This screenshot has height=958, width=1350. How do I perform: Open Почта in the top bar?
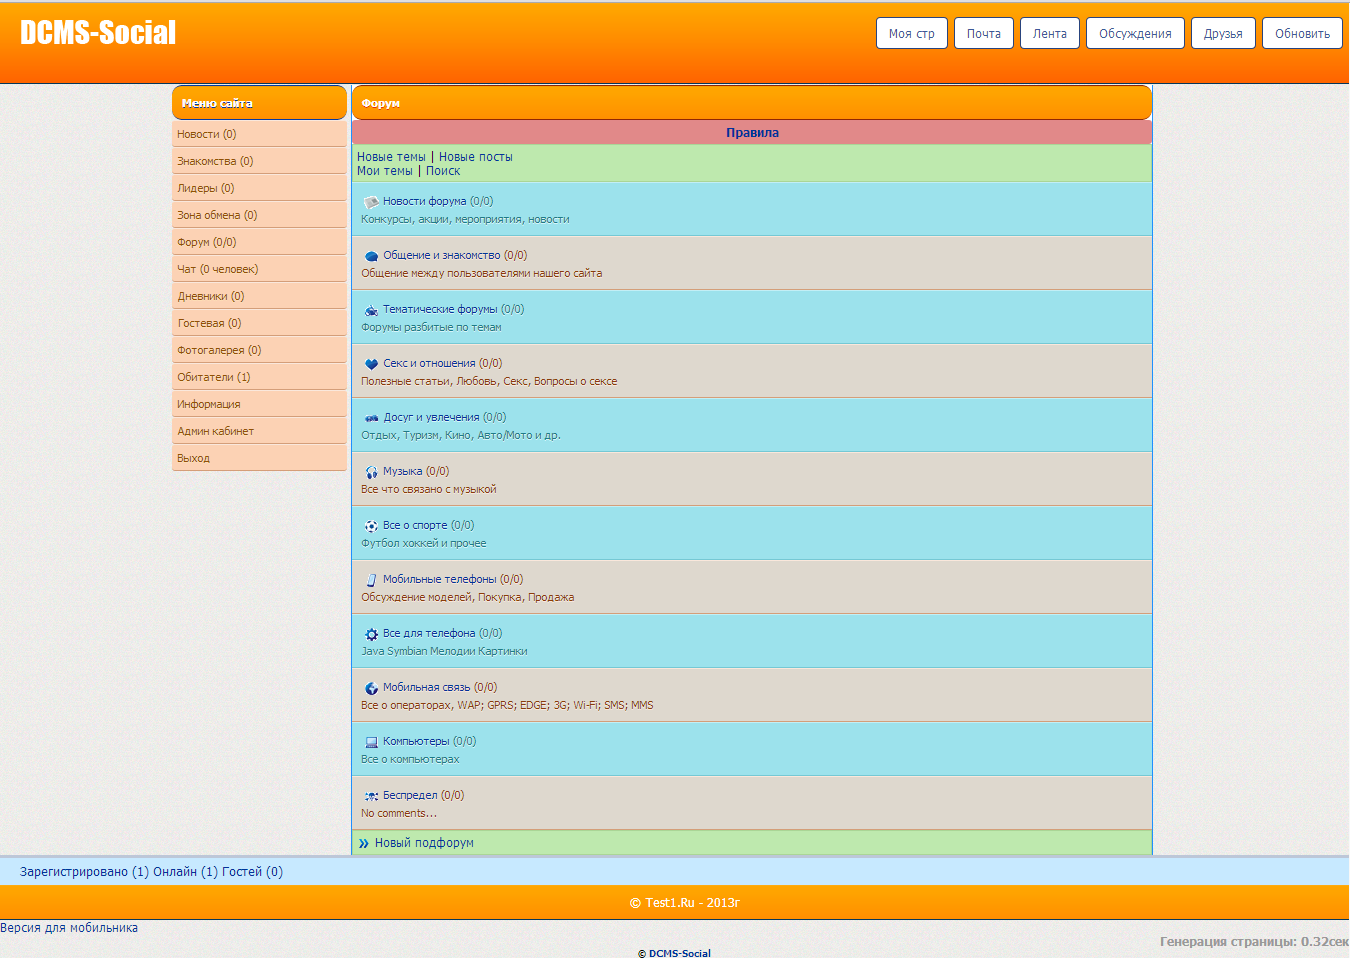pyautogui.click(x=984, y=33)
